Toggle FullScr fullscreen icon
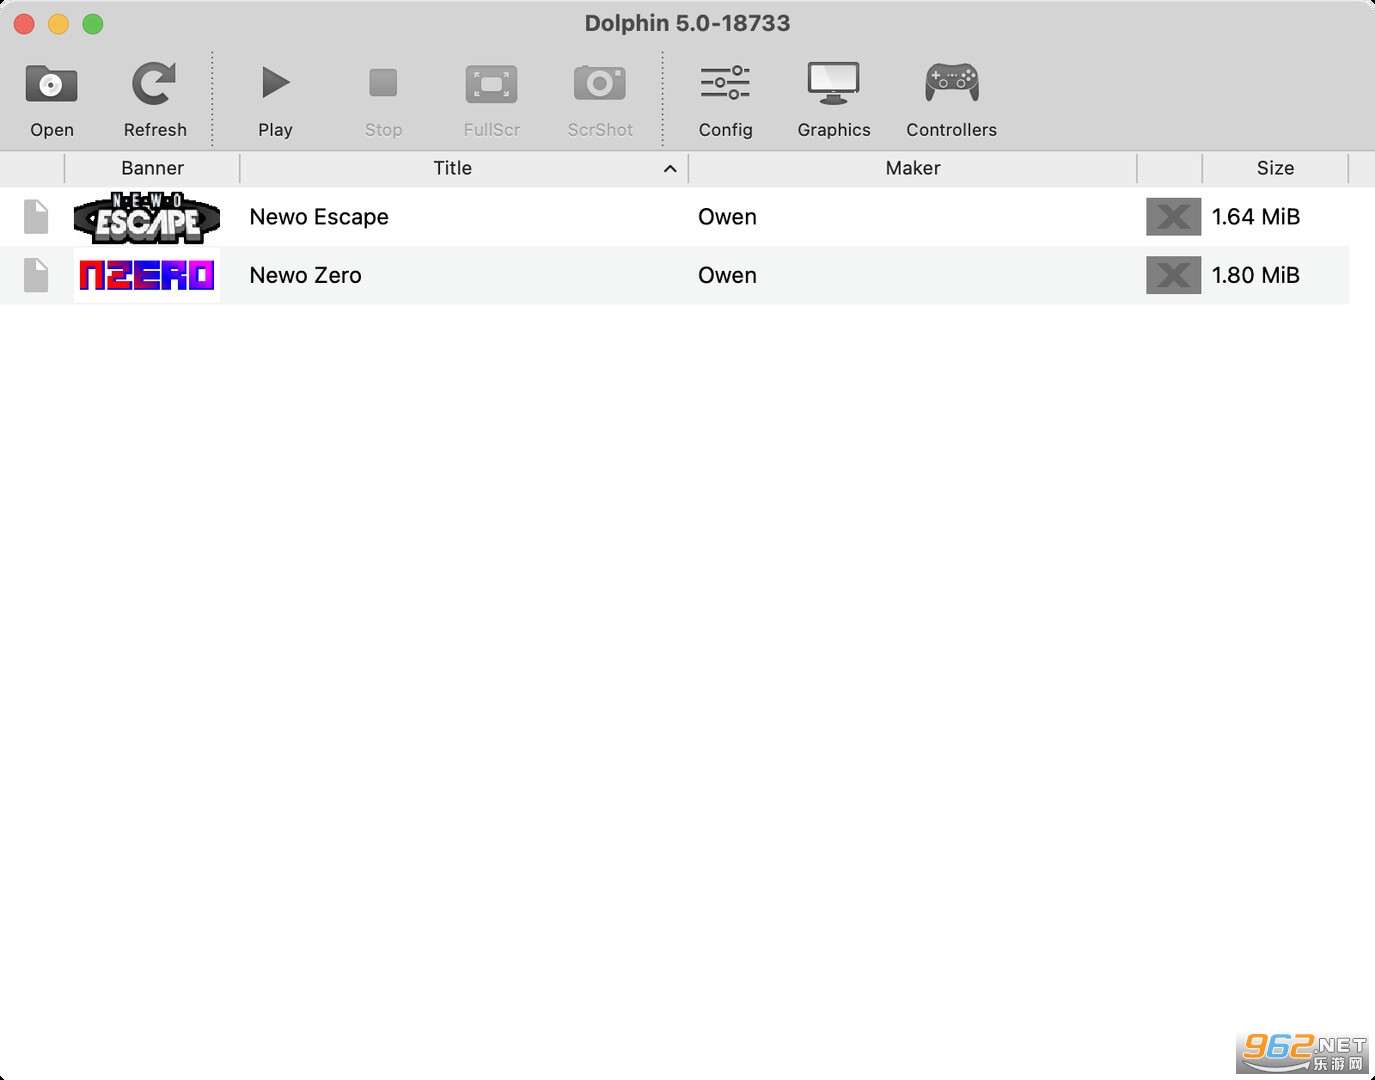Image resolution: width=1375 pixels, height=1080 pixels. pyautogui.click(x=491, y=84)
